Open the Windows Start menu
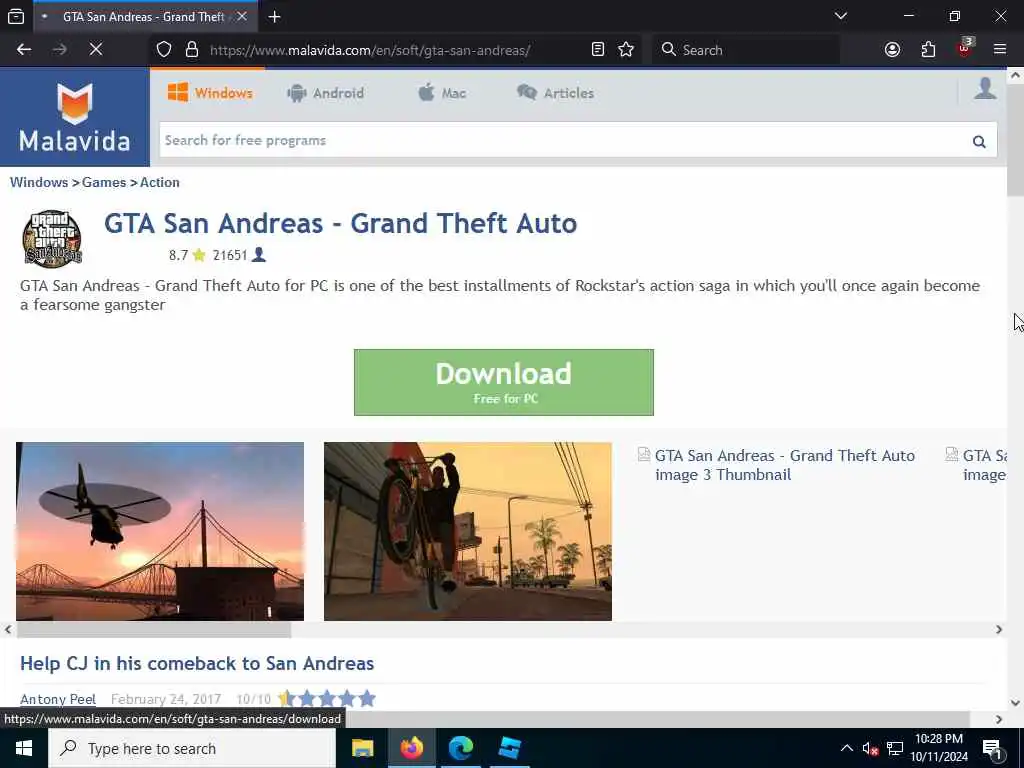Viewport: 1024px width, 768px height. (24, 748)
